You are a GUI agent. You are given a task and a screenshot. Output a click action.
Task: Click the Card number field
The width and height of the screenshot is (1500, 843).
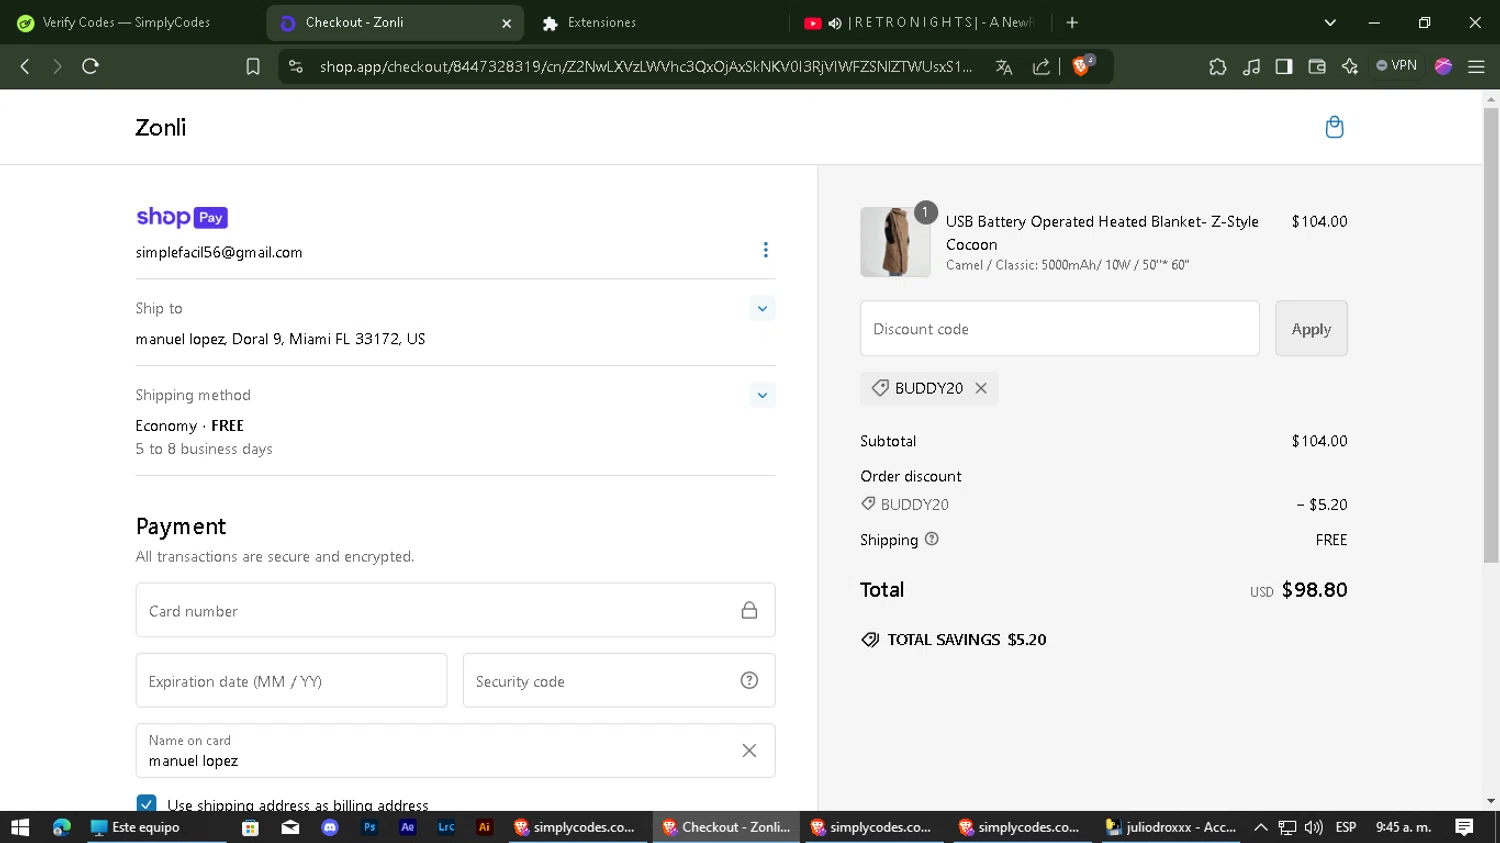(455, 610)
